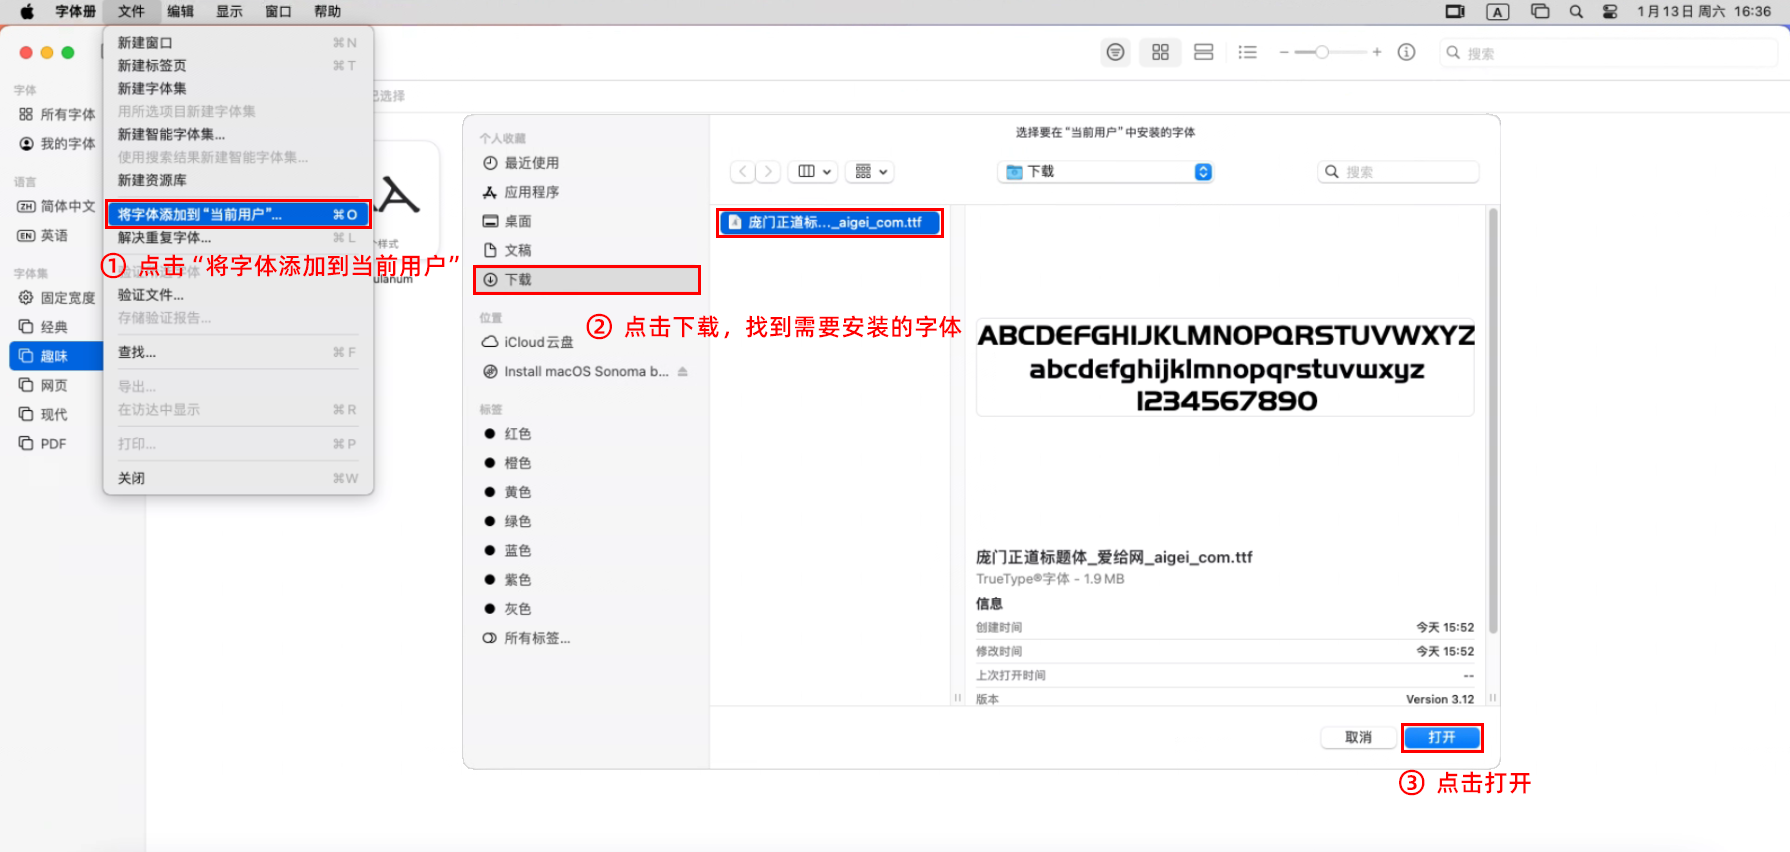
Task: Select the 灰色 tag
Action: pyautogui.click(x=586, y=609)
